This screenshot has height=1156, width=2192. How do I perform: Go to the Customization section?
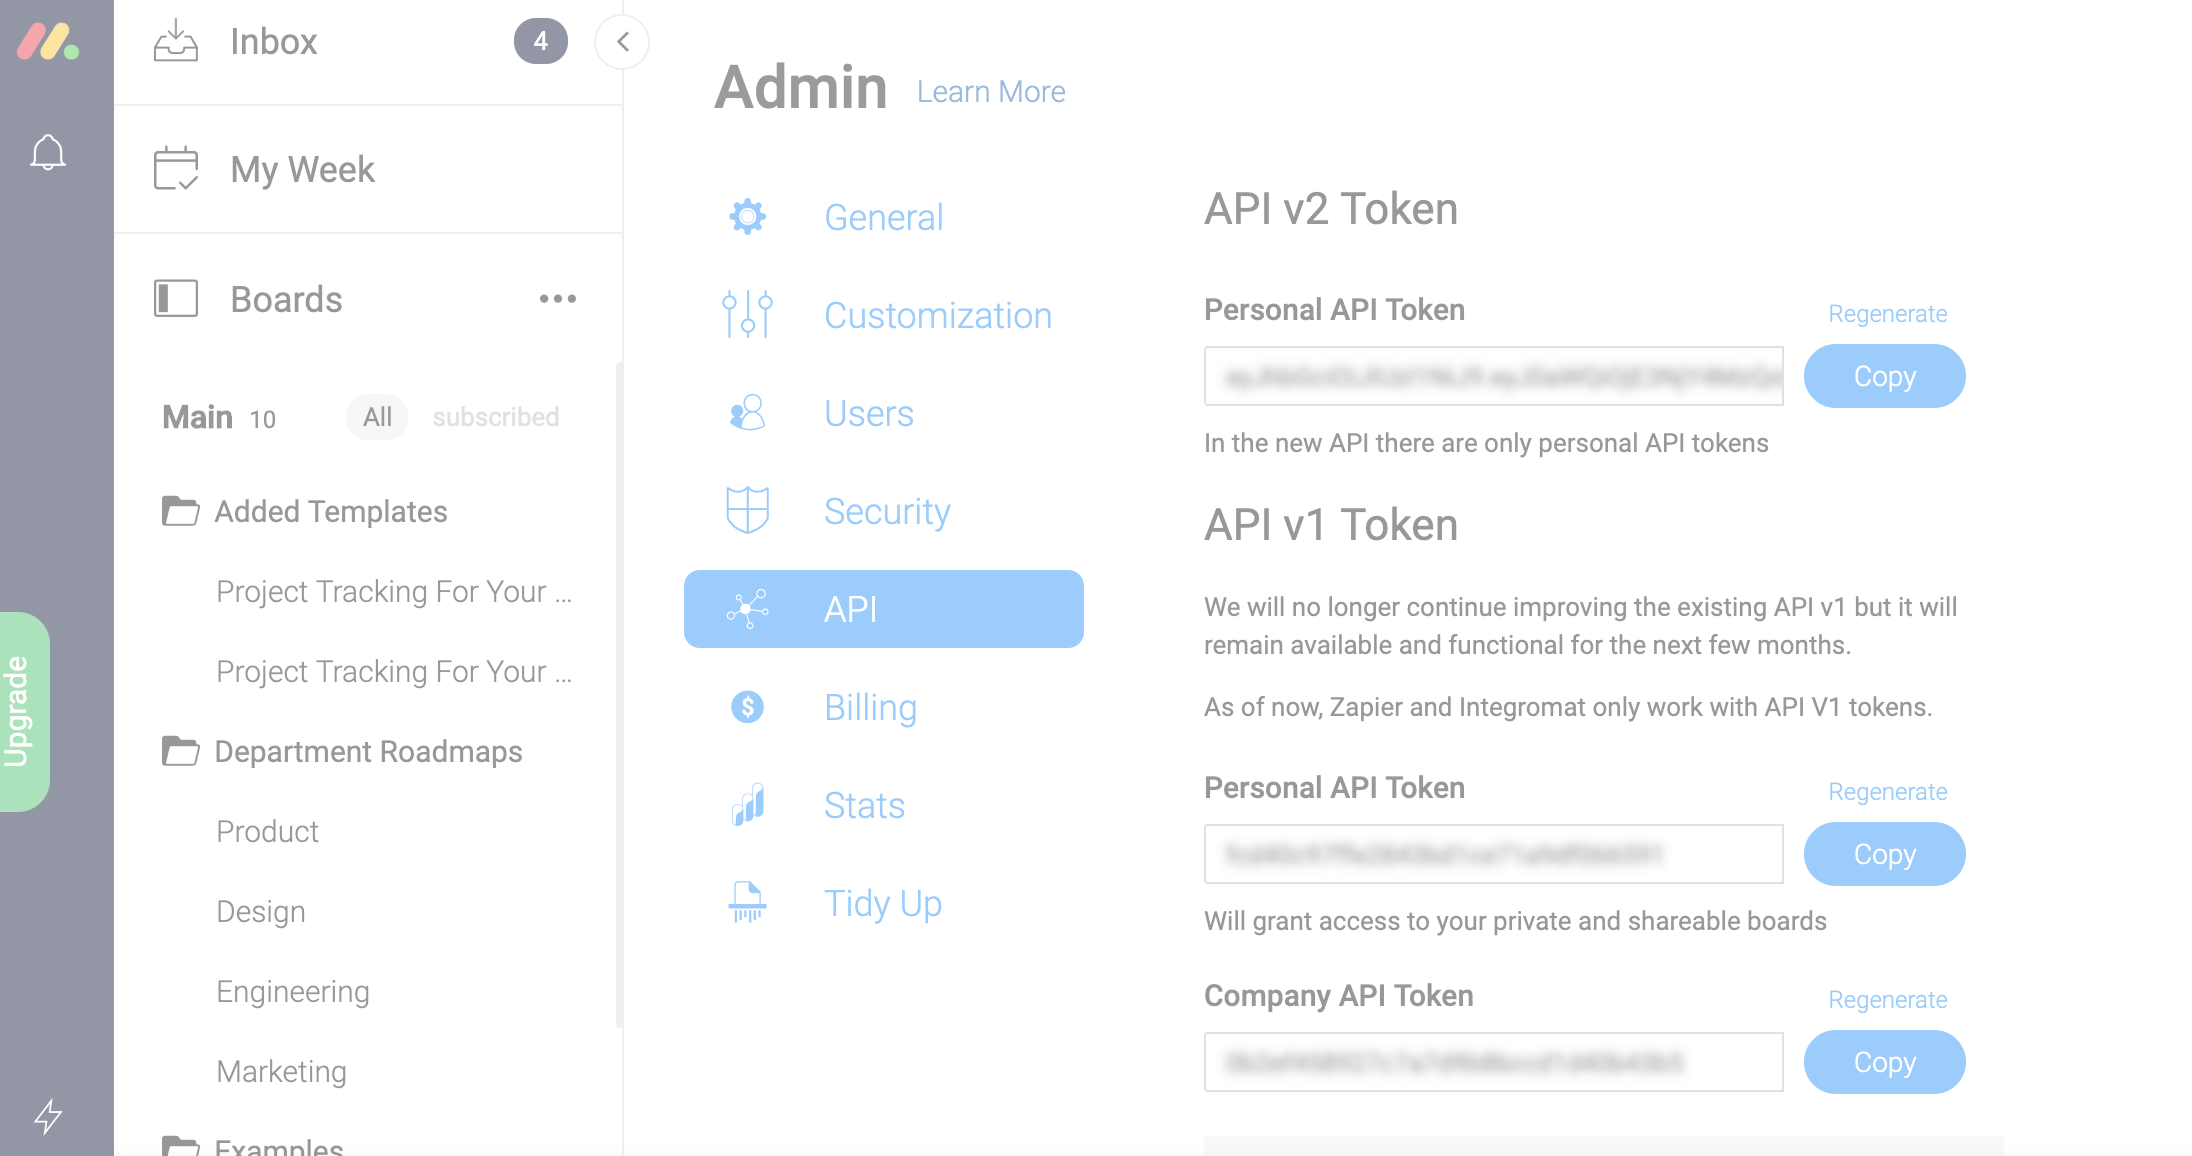937,315
